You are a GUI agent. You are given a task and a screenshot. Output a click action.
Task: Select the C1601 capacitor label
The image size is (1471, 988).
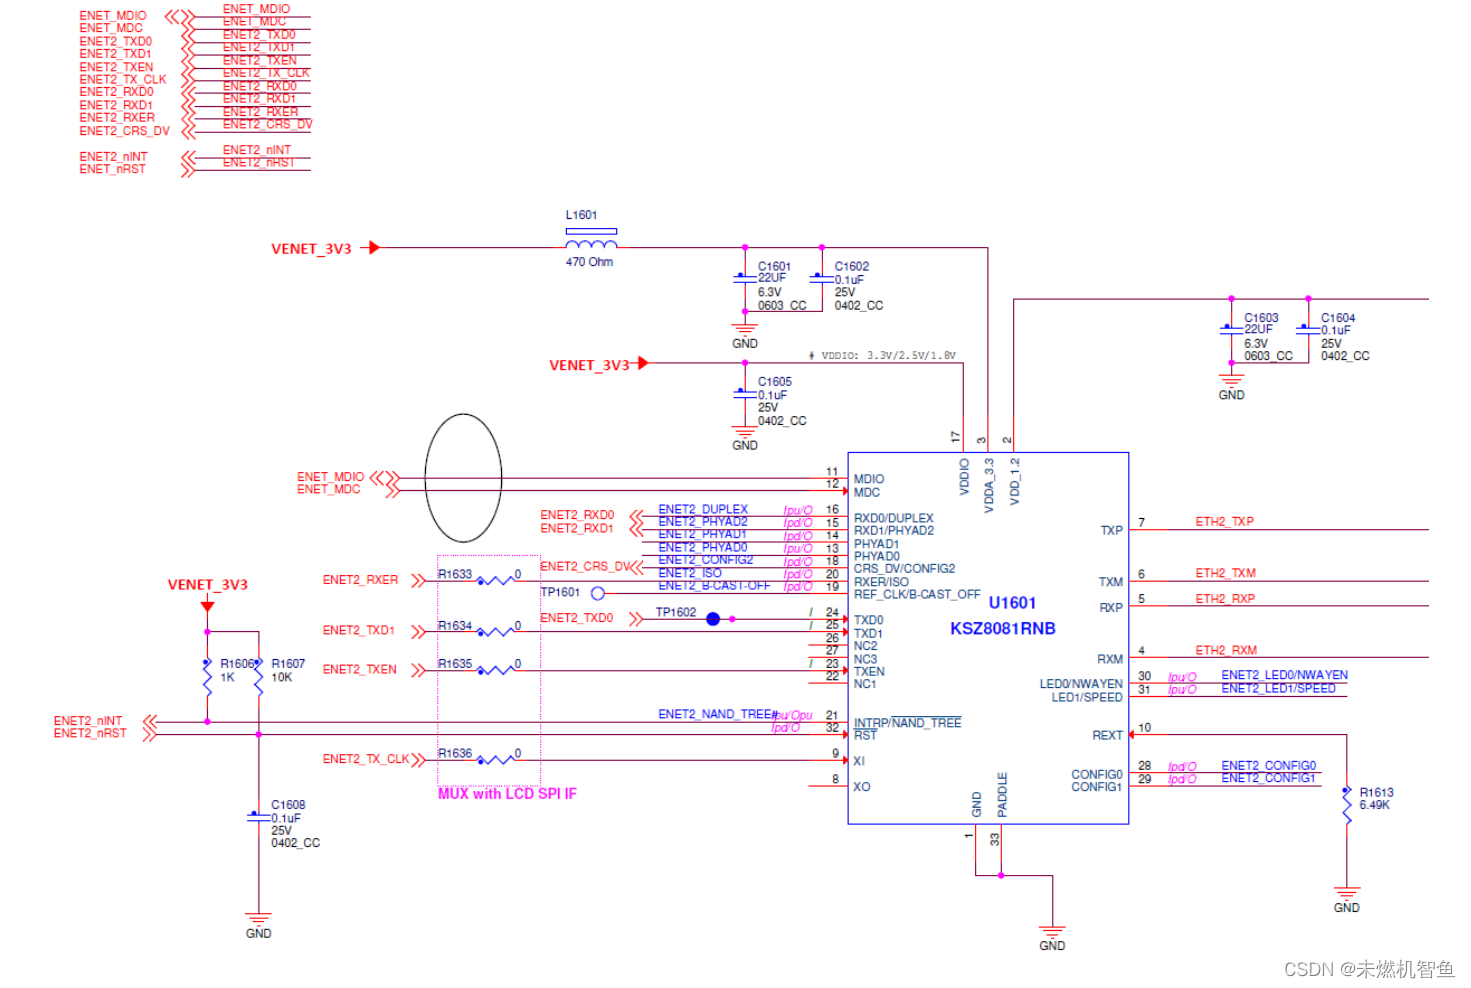click(x=774, y=267)
